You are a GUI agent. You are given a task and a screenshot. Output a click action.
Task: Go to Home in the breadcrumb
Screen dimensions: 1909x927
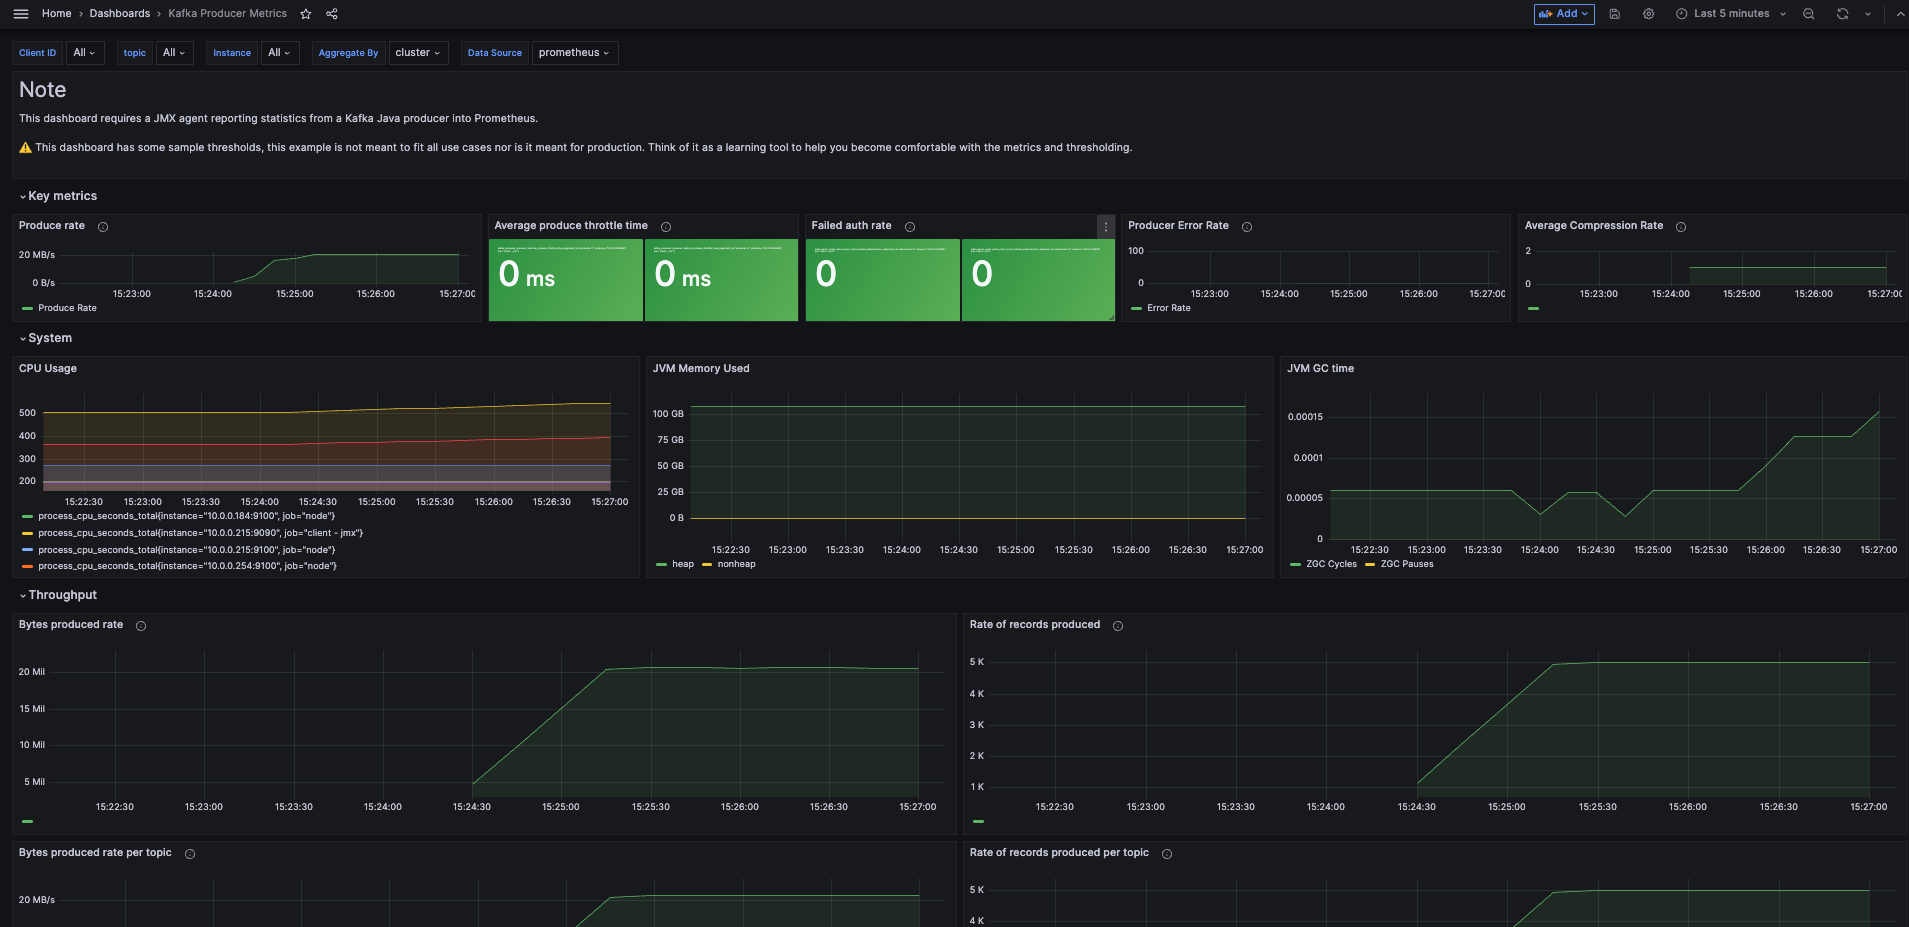click(x=56, y=14)
